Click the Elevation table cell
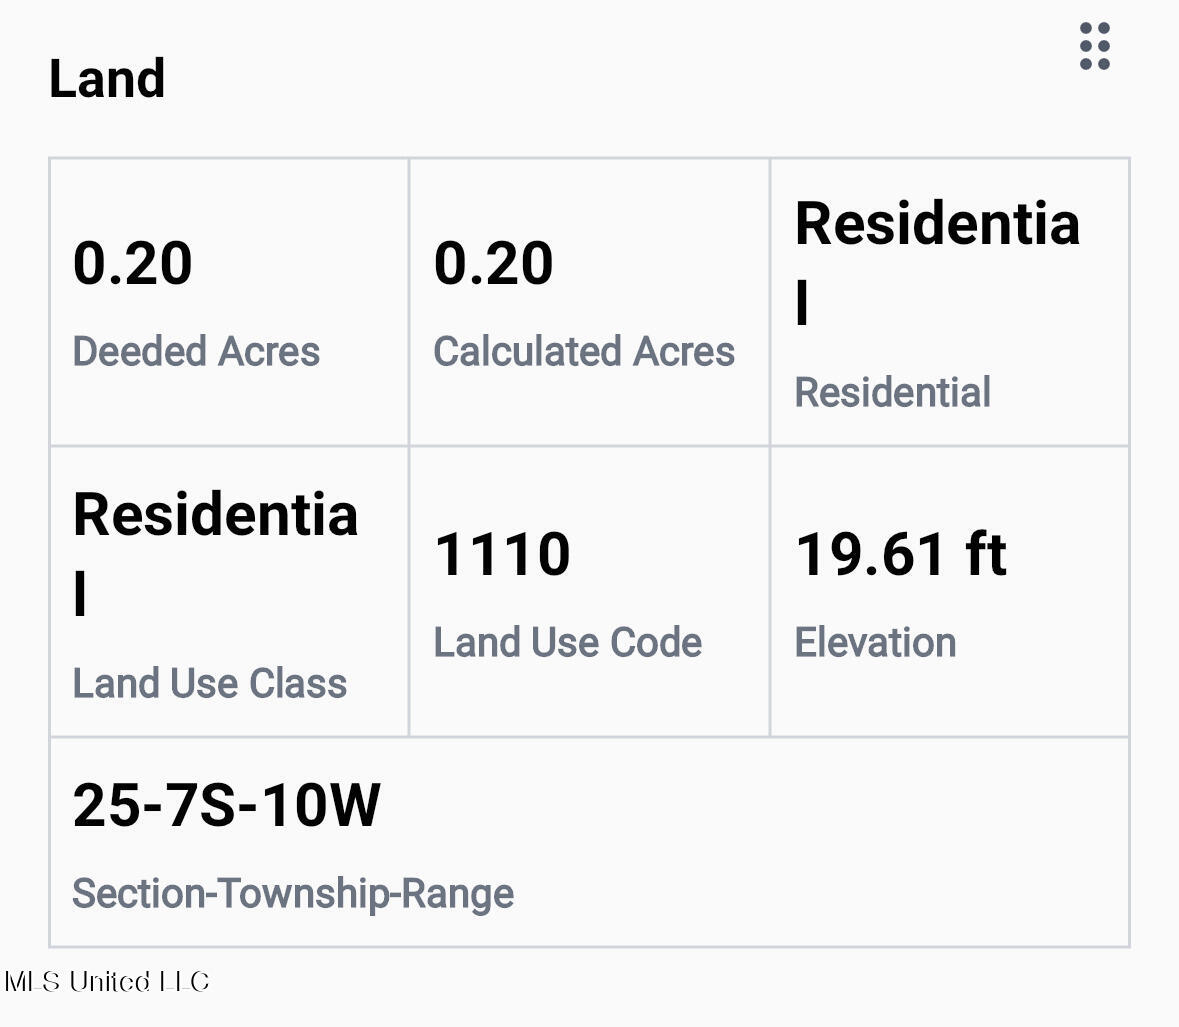1179x1027 pixels. coord(950,592)
